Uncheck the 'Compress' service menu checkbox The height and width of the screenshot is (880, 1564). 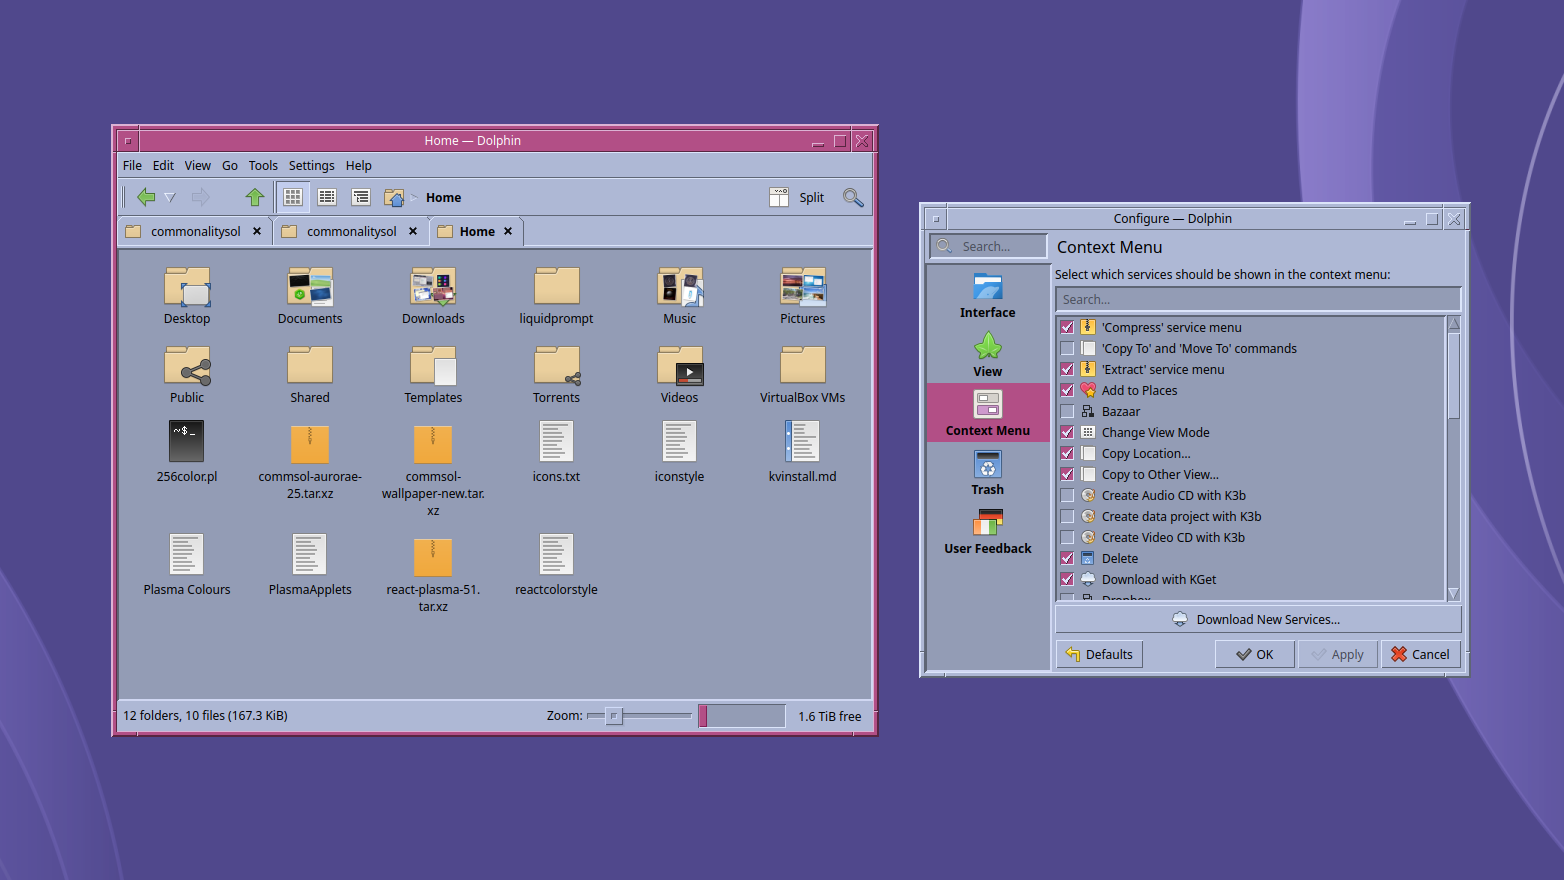click(1067, 327)
